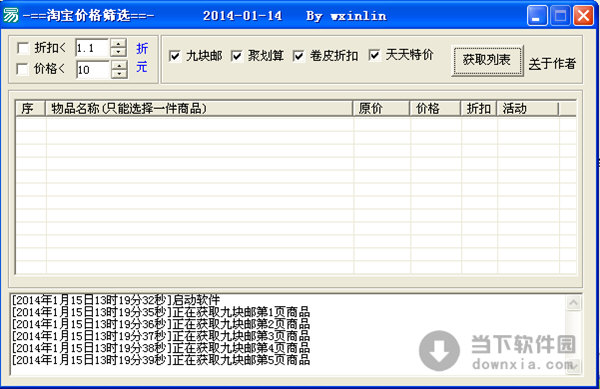Uncheck the 天天特价 checkbox
Viewport: 600px width, 389px height.
pyautogui.click(x=375, y=55)
